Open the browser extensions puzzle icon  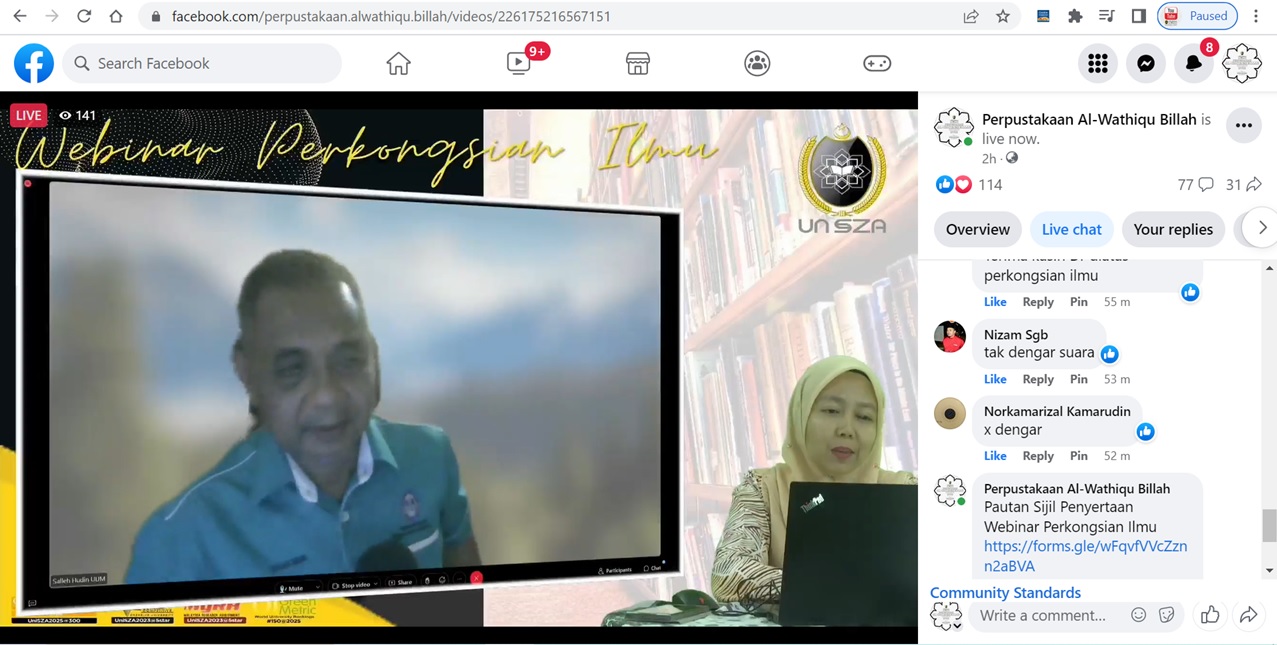(1075, 16)
